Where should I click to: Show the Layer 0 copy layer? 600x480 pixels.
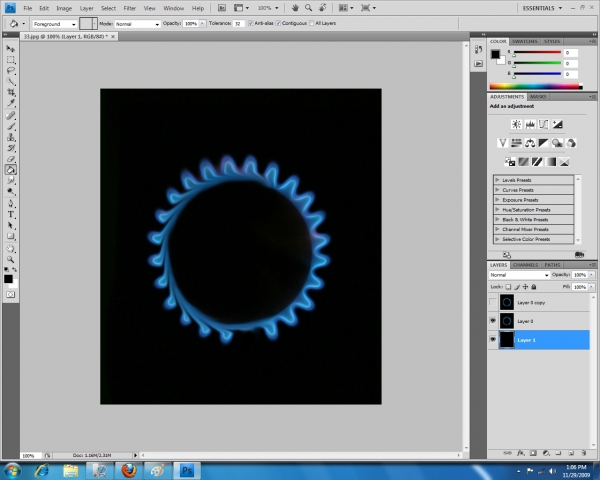[x=493, y=302]
